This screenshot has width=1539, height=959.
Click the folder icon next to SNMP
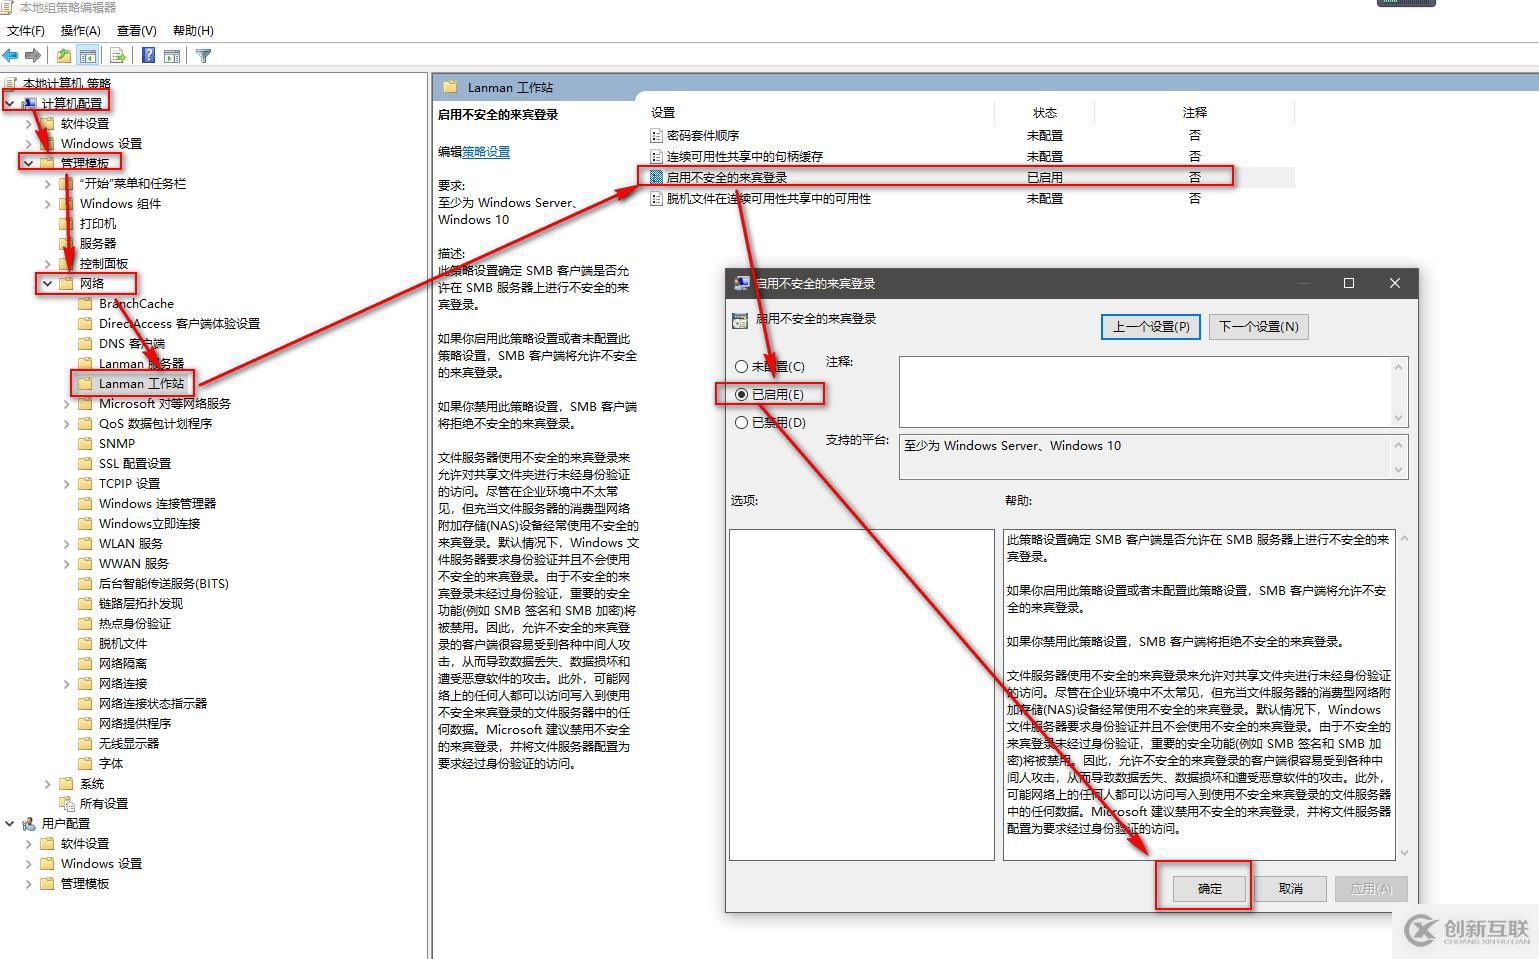pyautogui.click(x=85, y=443)
